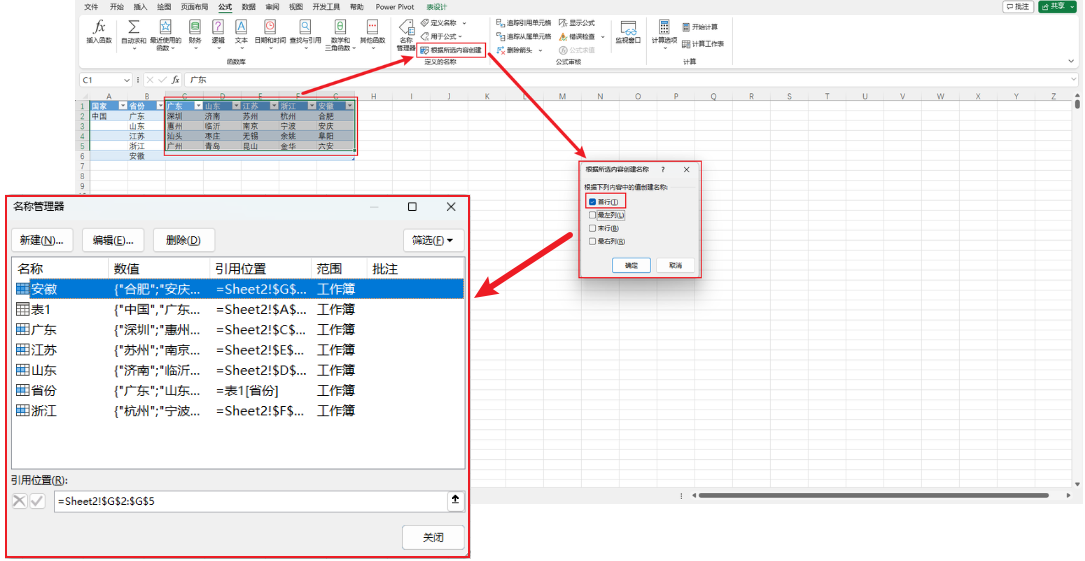
Task: Click 新建 button in Name Manager
Action: (x=42, y=241)
